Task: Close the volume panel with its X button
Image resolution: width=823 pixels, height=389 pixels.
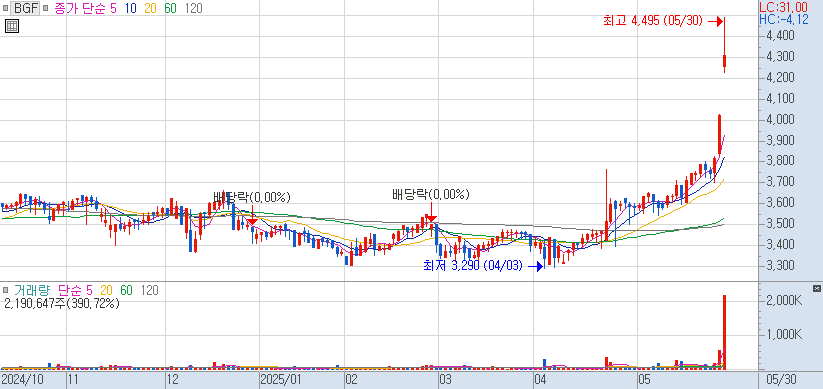Action: tap(816, 289)
